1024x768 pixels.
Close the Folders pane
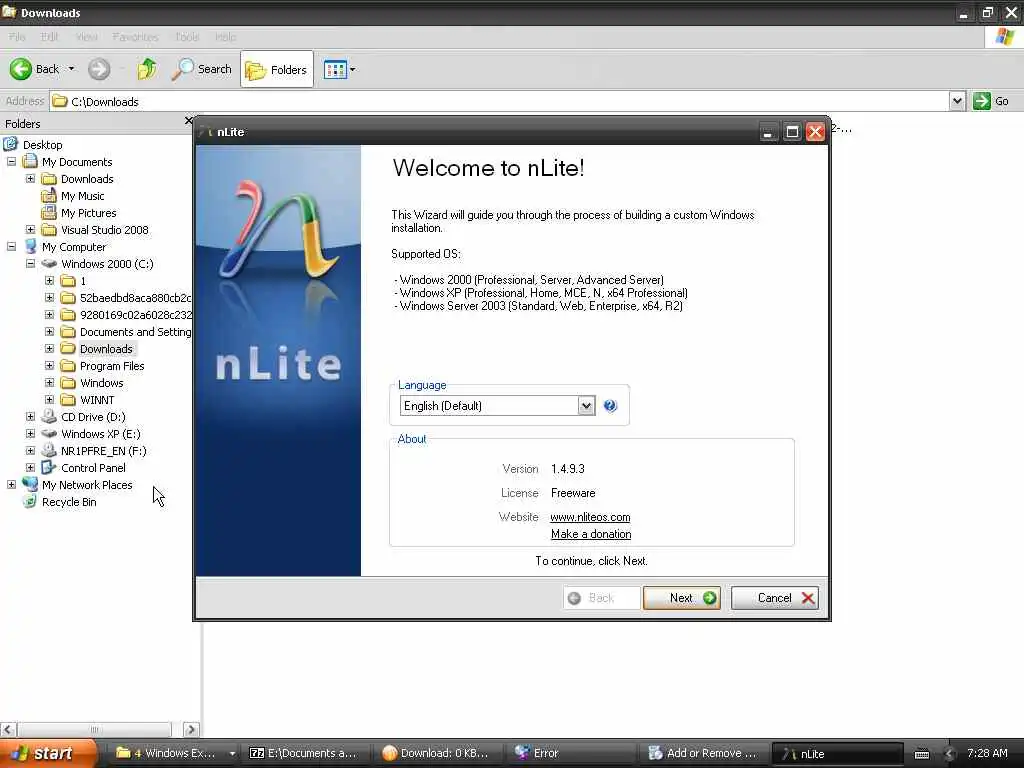tap(188, 121)
